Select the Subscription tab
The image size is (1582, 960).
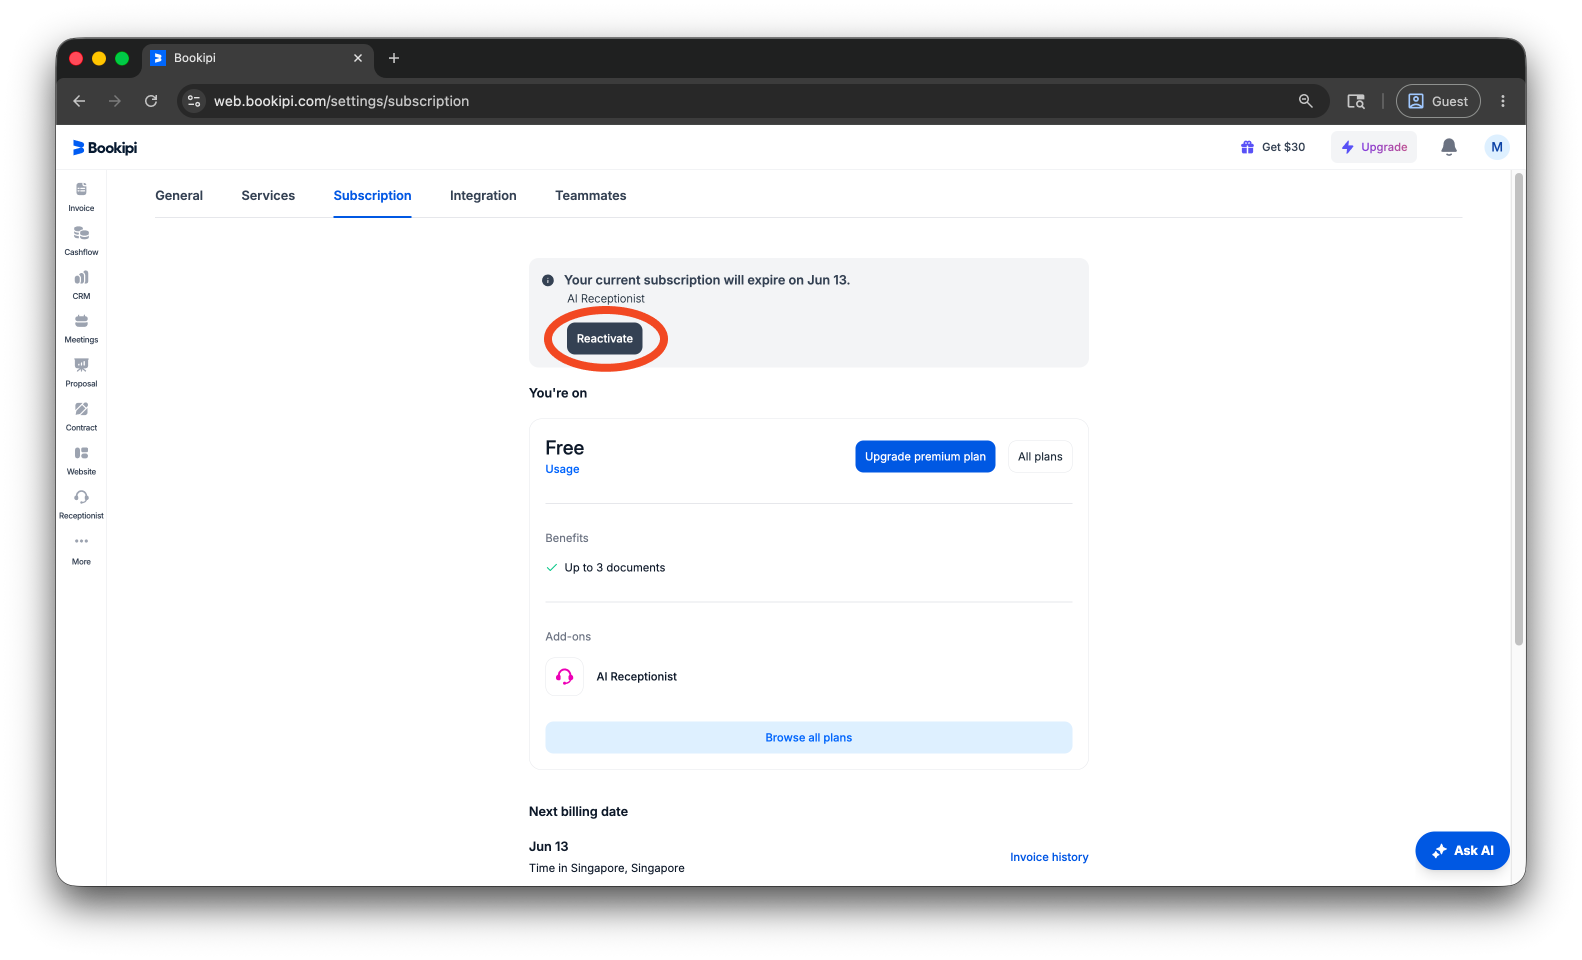(372, 196)
